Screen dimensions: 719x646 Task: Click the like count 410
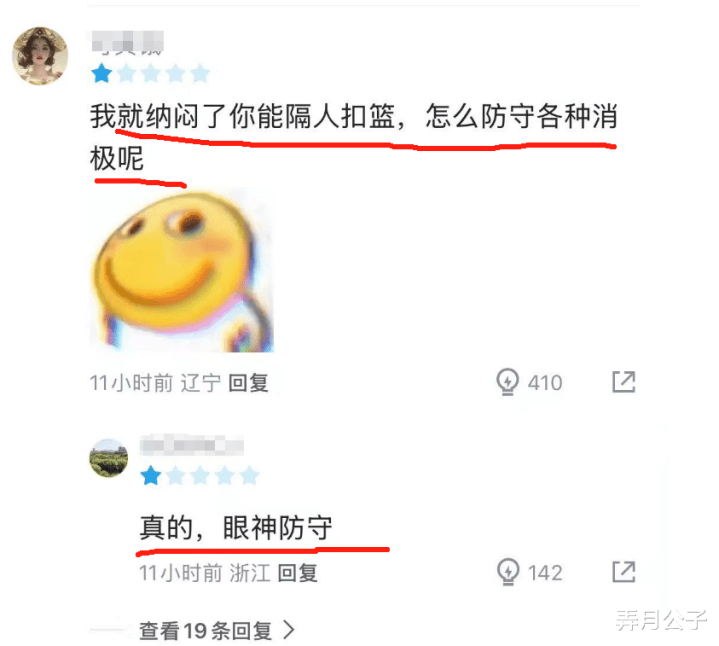pos(545,383)
